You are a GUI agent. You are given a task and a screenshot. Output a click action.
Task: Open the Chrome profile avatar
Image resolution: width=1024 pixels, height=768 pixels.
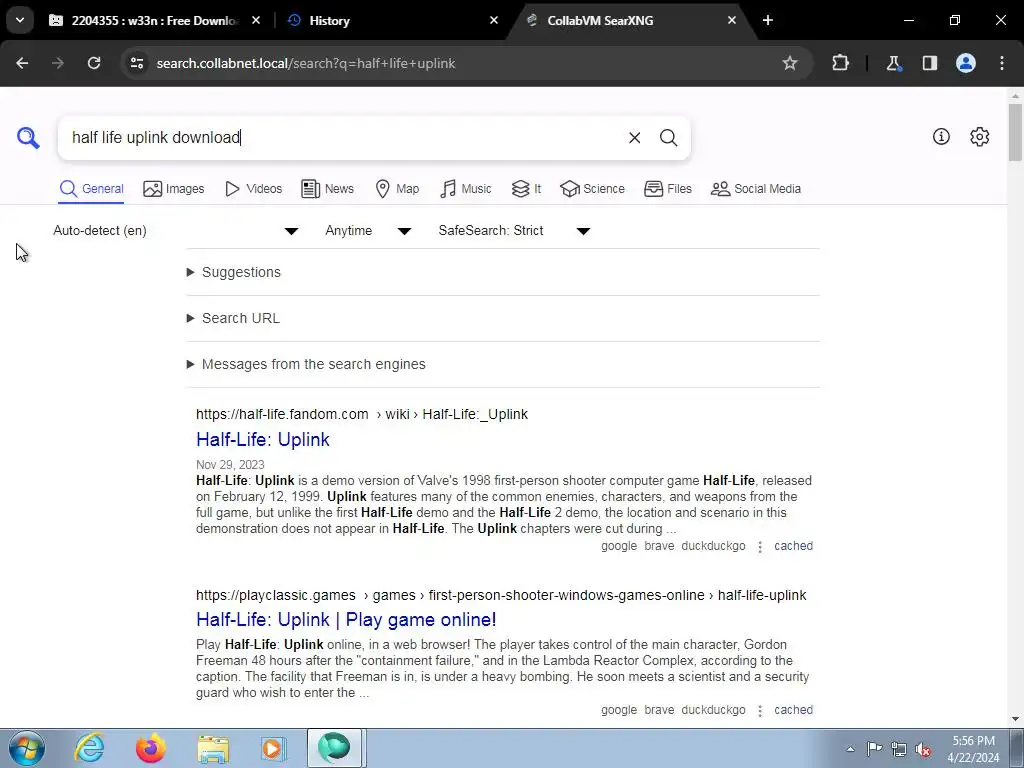click(966, 63)
